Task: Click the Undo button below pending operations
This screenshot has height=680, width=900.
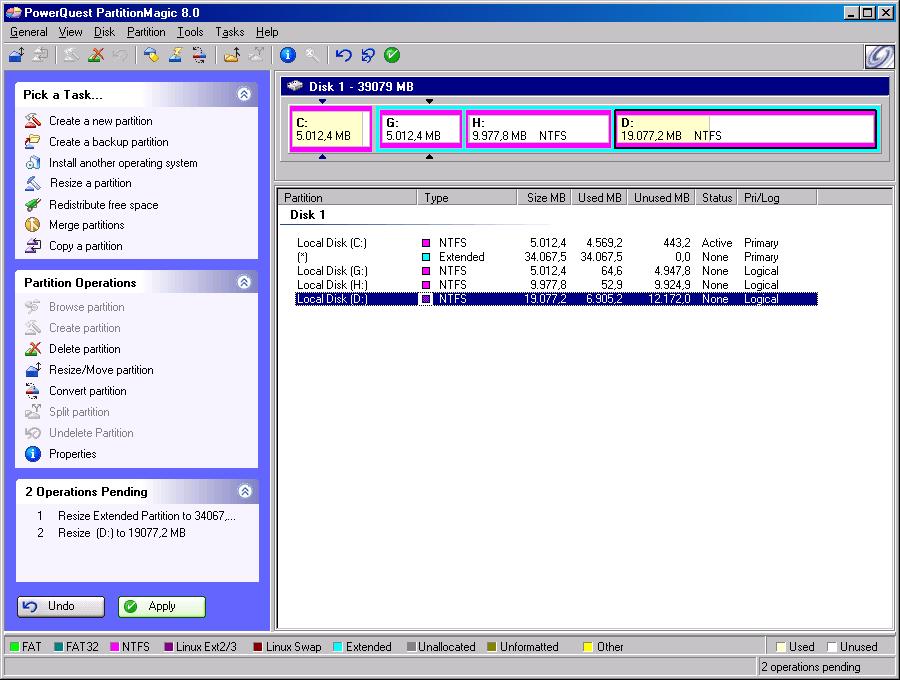Action: click(61, 607)
